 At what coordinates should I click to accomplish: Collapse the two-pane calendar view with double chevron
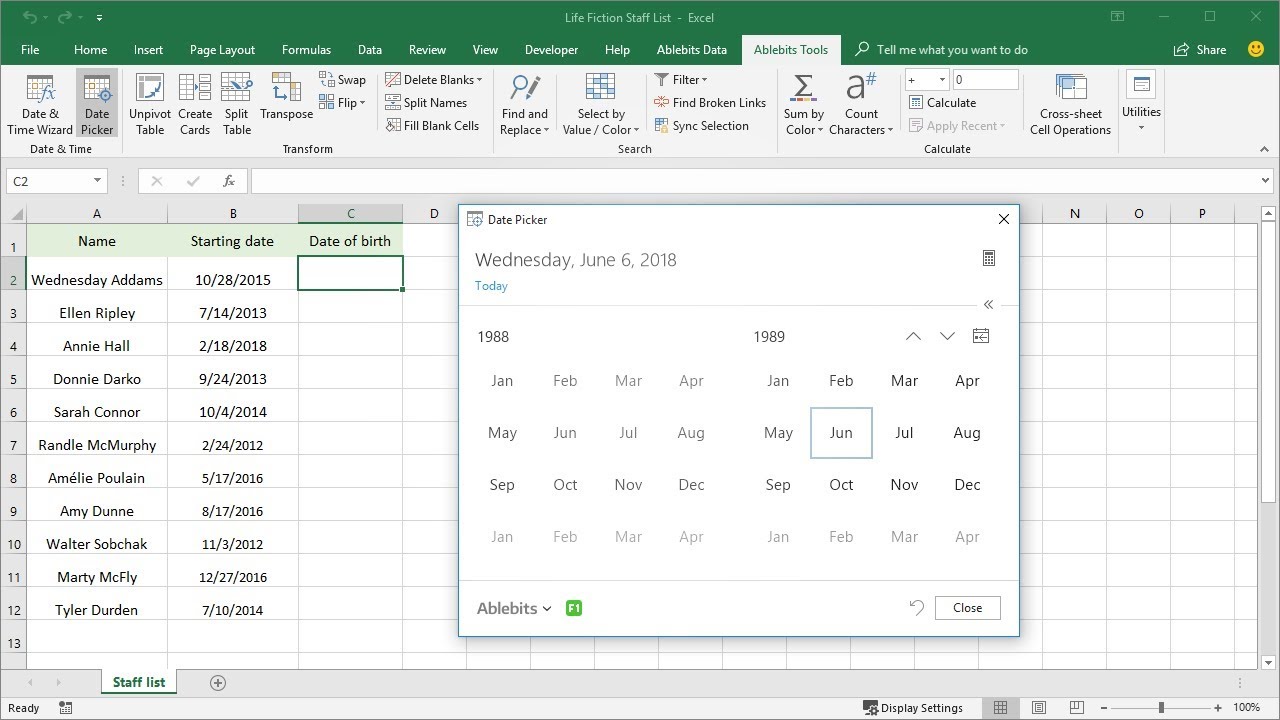tap(988, 305)
